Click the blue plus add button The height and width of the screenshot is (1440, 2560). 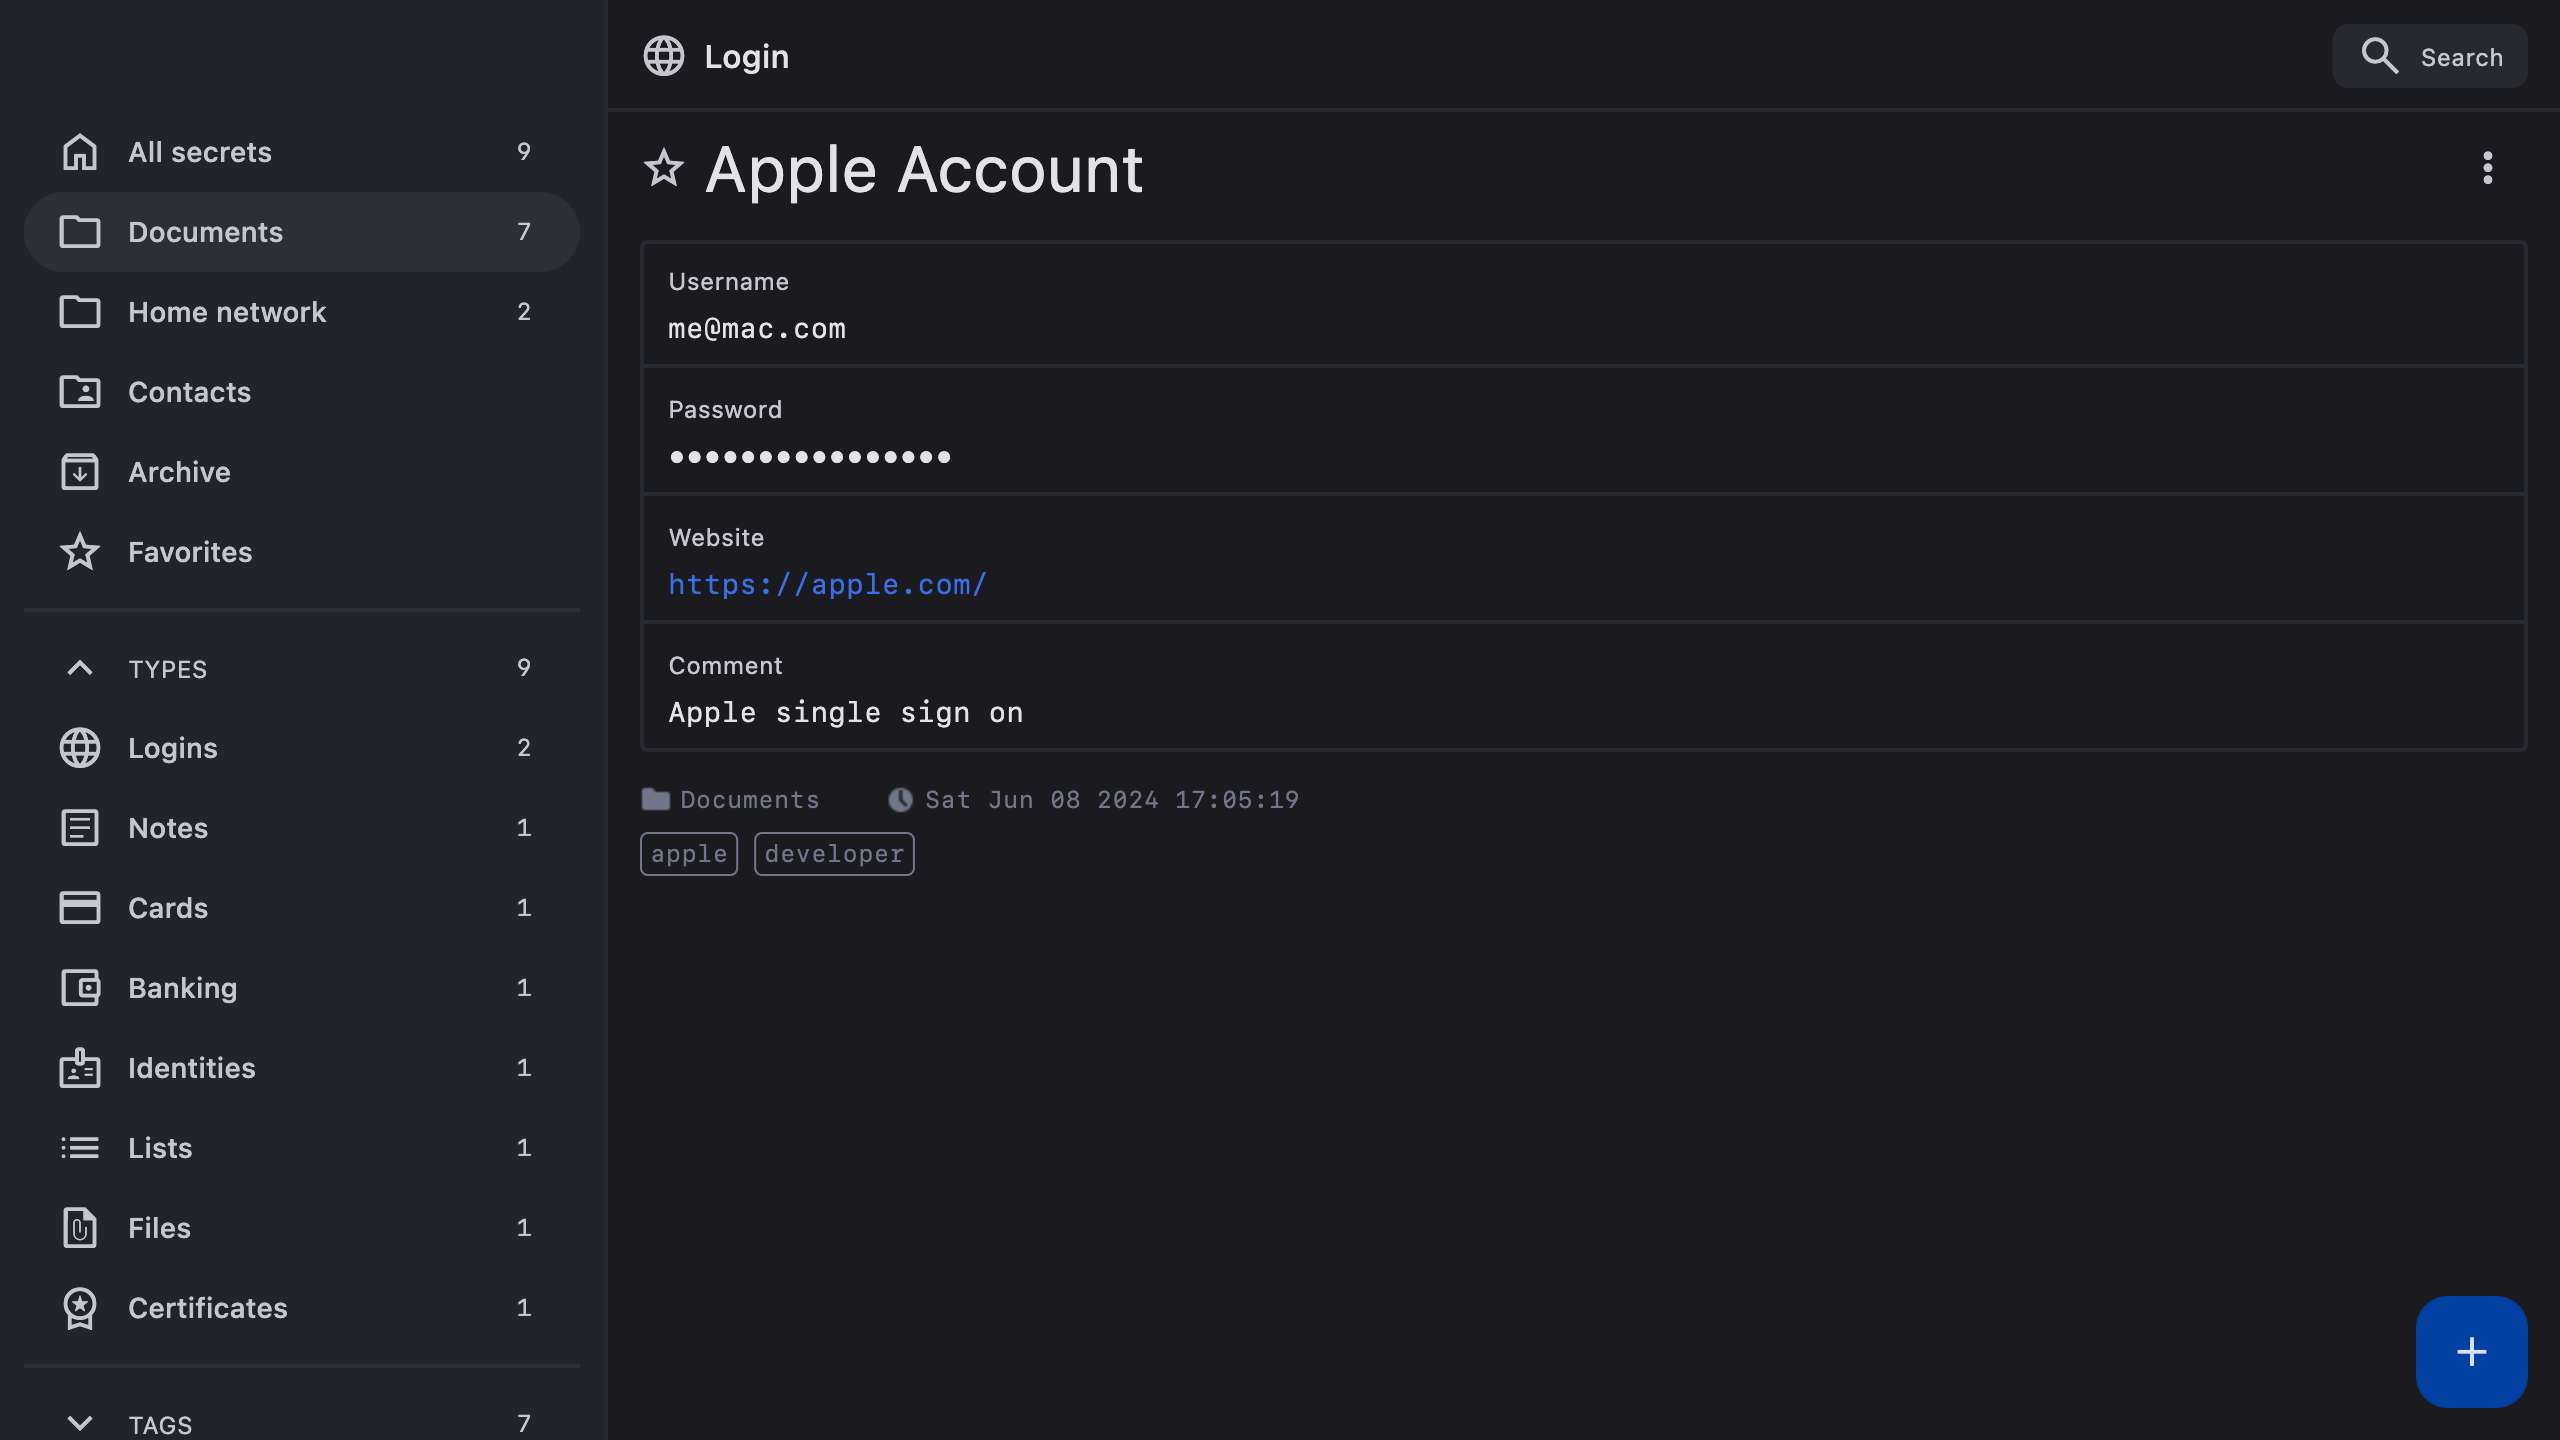point(2471,1352)
